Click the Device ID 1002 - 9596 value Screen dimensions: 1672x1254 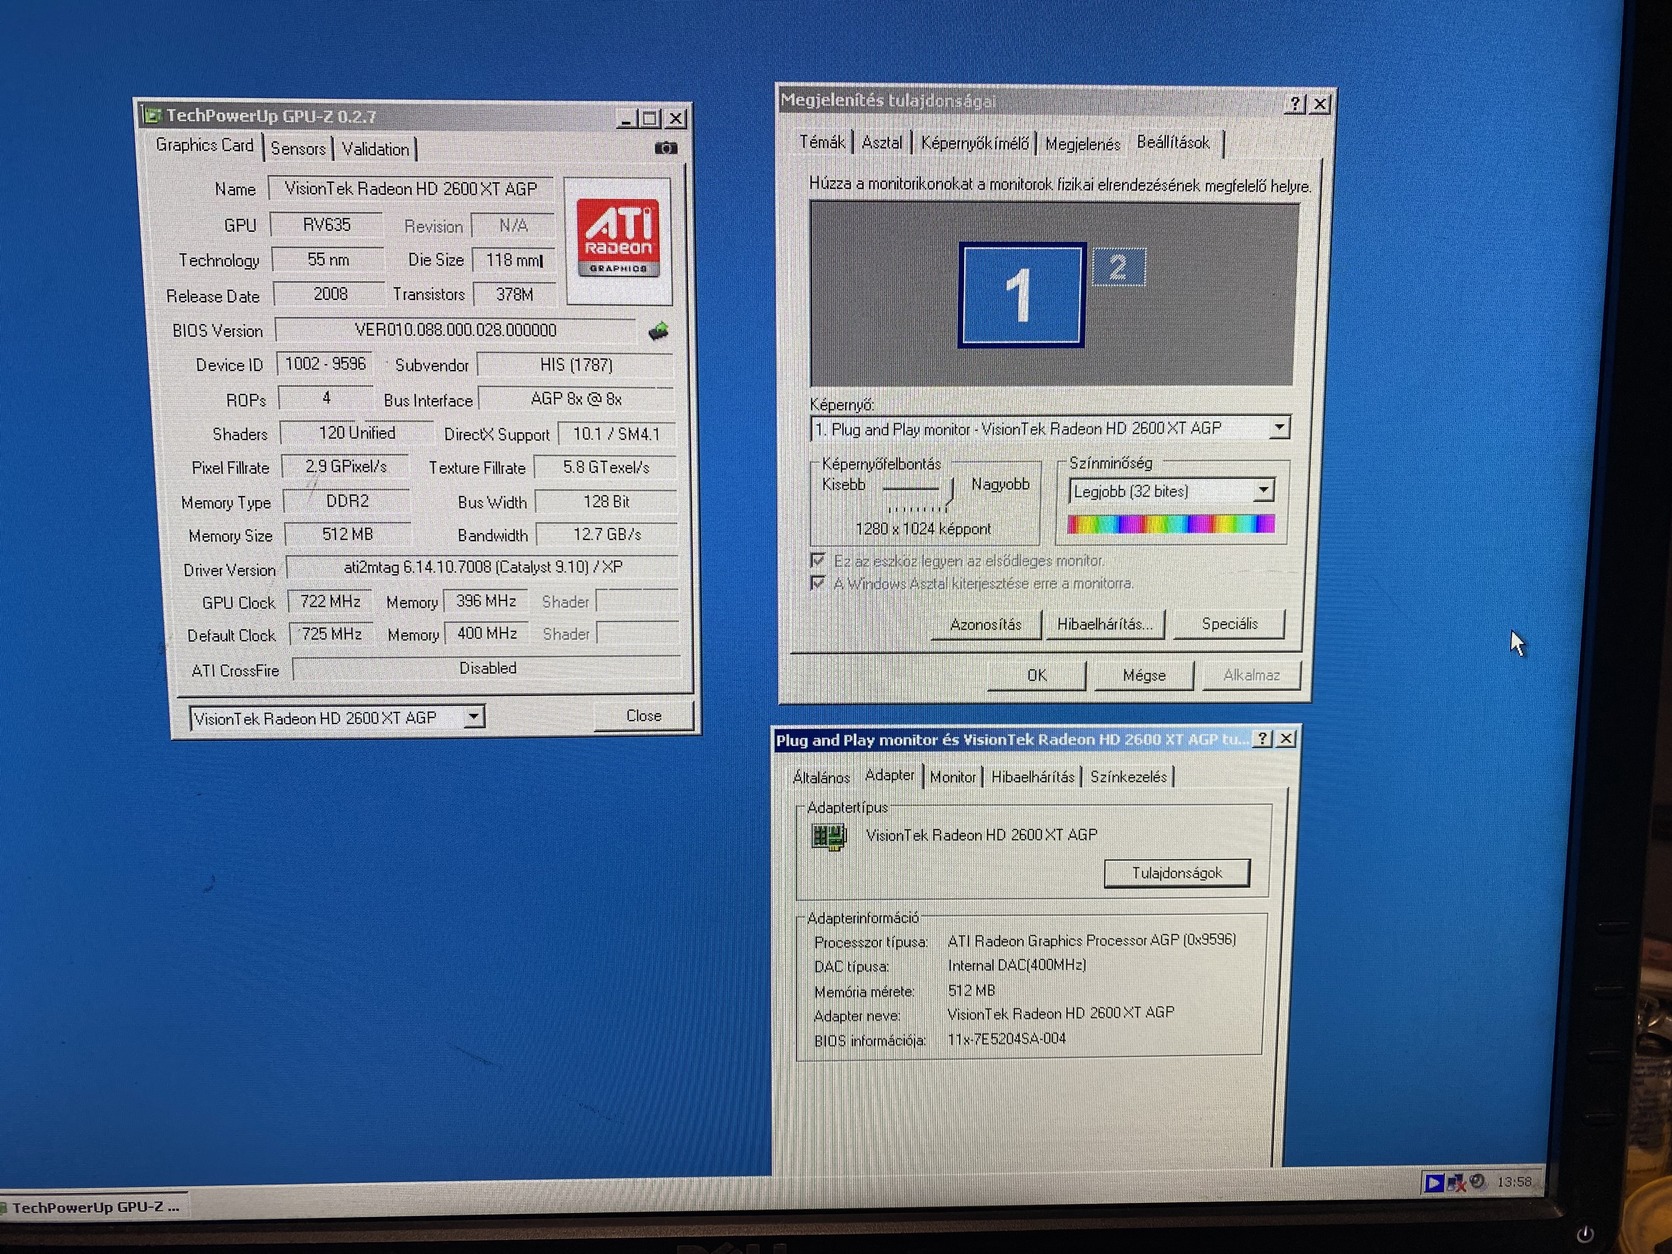pos(325,364)
